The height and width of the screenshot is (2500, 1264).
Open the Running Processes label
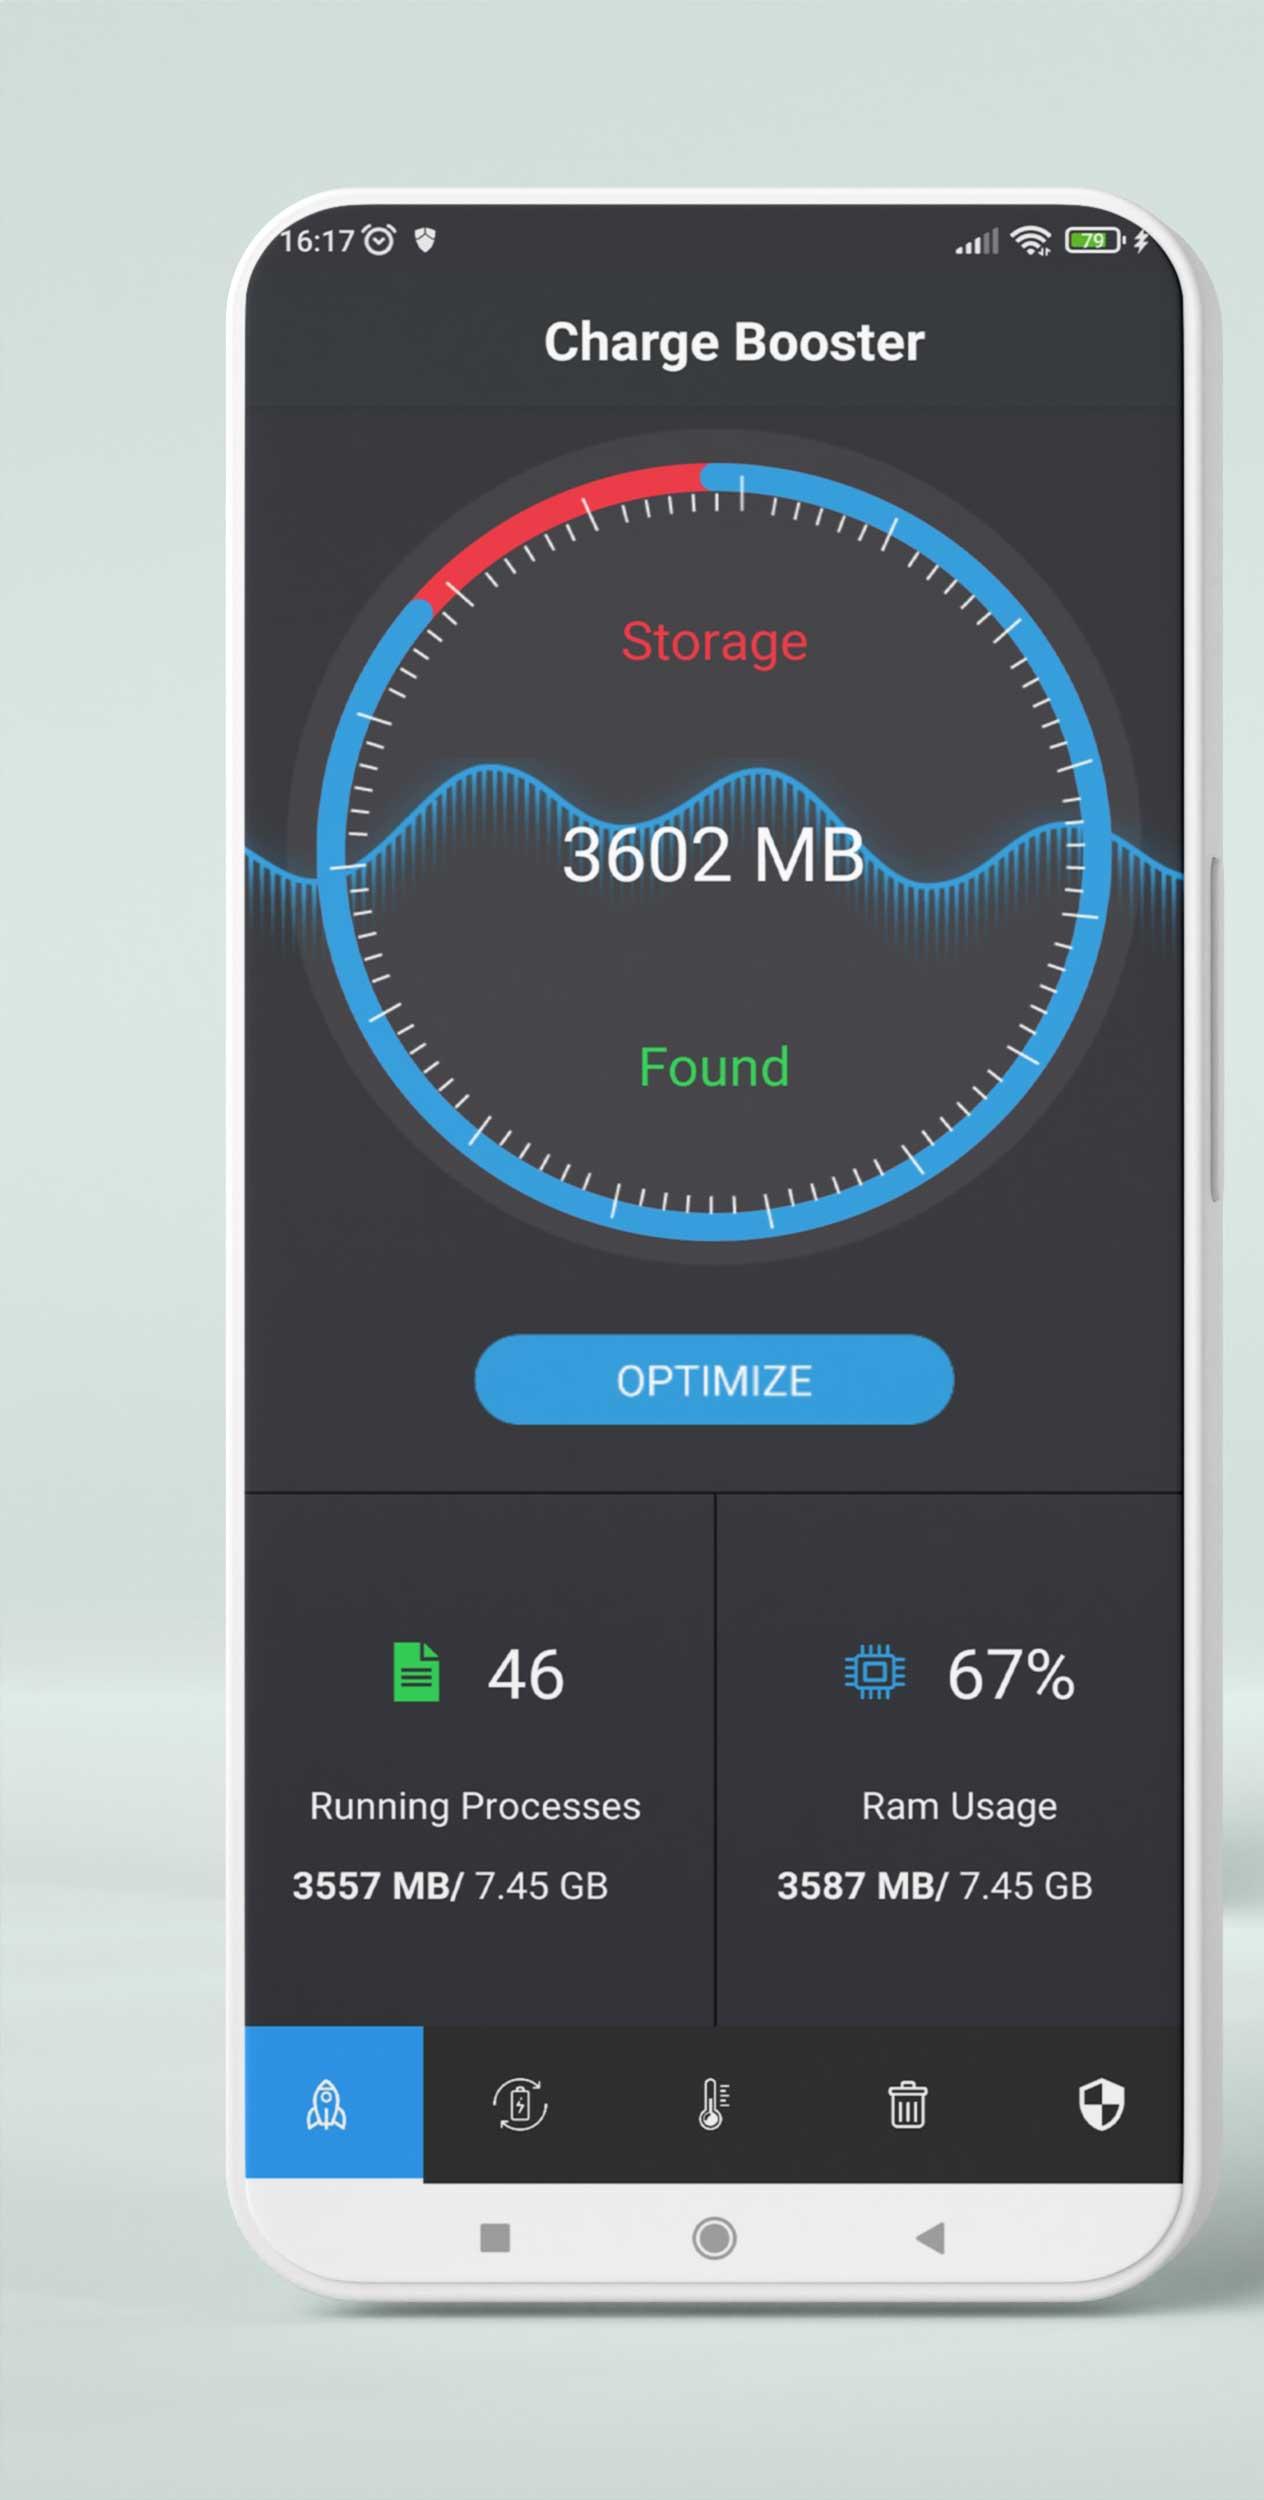point(475,1807)
